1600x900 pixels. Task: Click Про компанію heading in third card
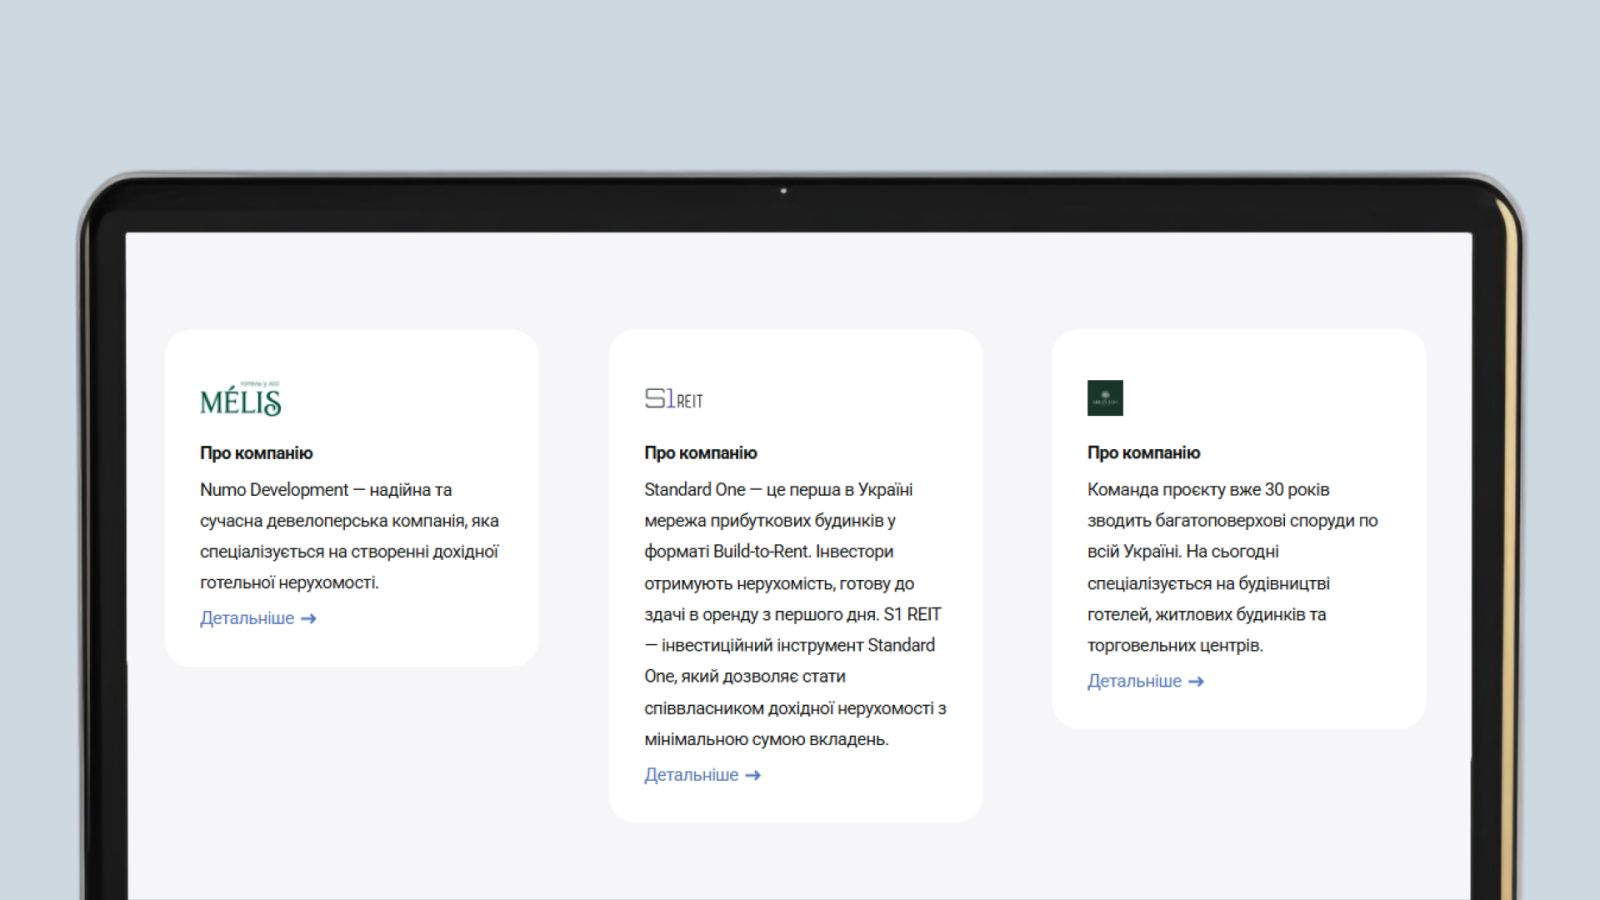pyautogui.click(x=1143, y=453)
